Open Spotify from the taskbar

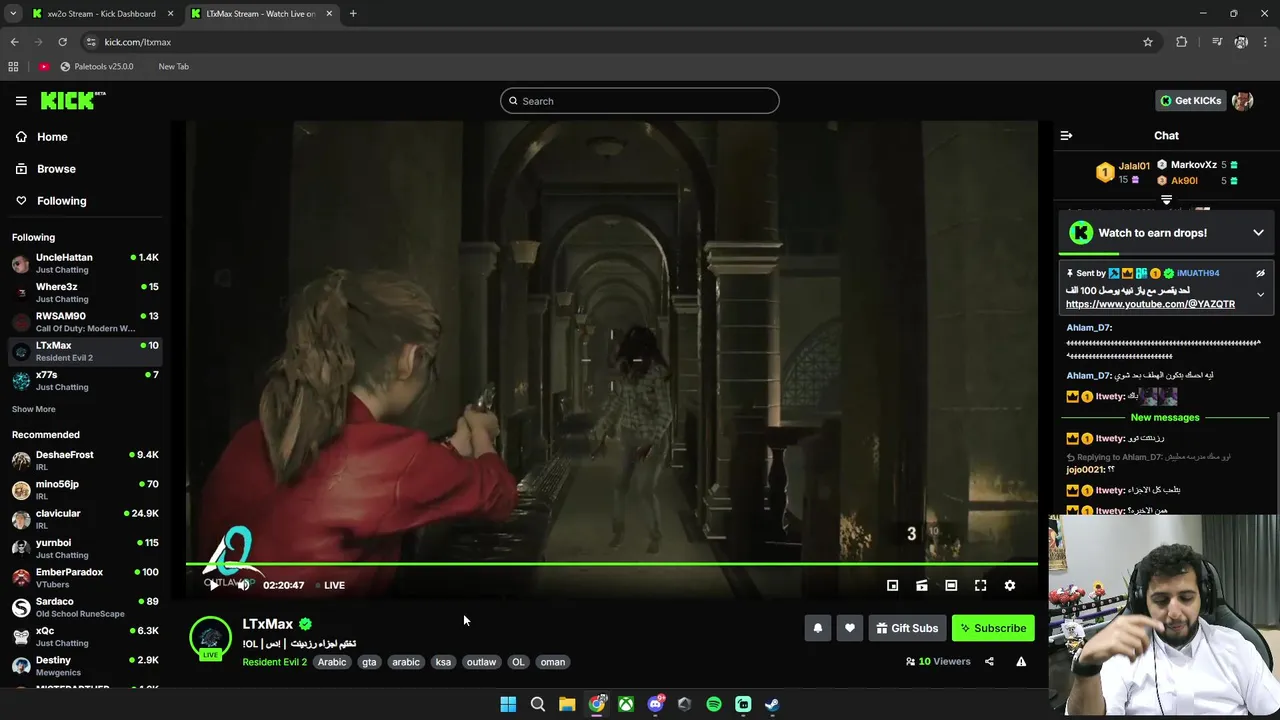pyautogui.click(x=714, y=704)
